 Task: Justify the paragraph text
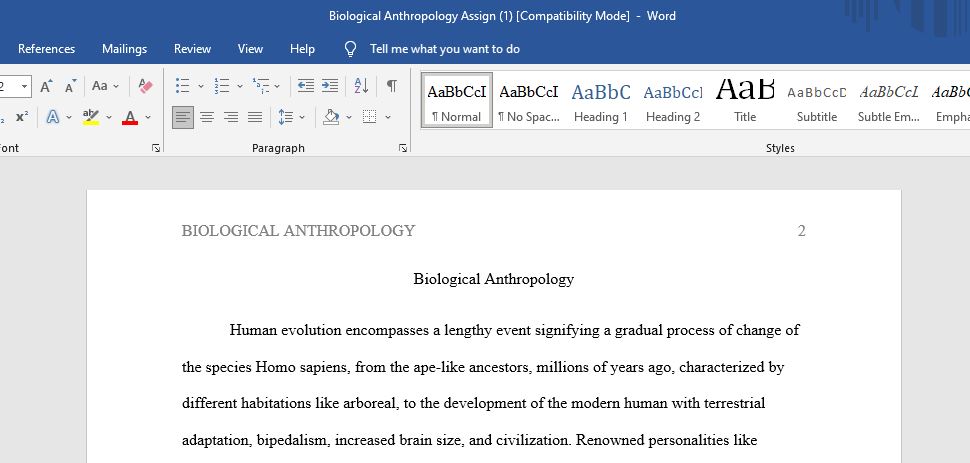pos(255,116)
